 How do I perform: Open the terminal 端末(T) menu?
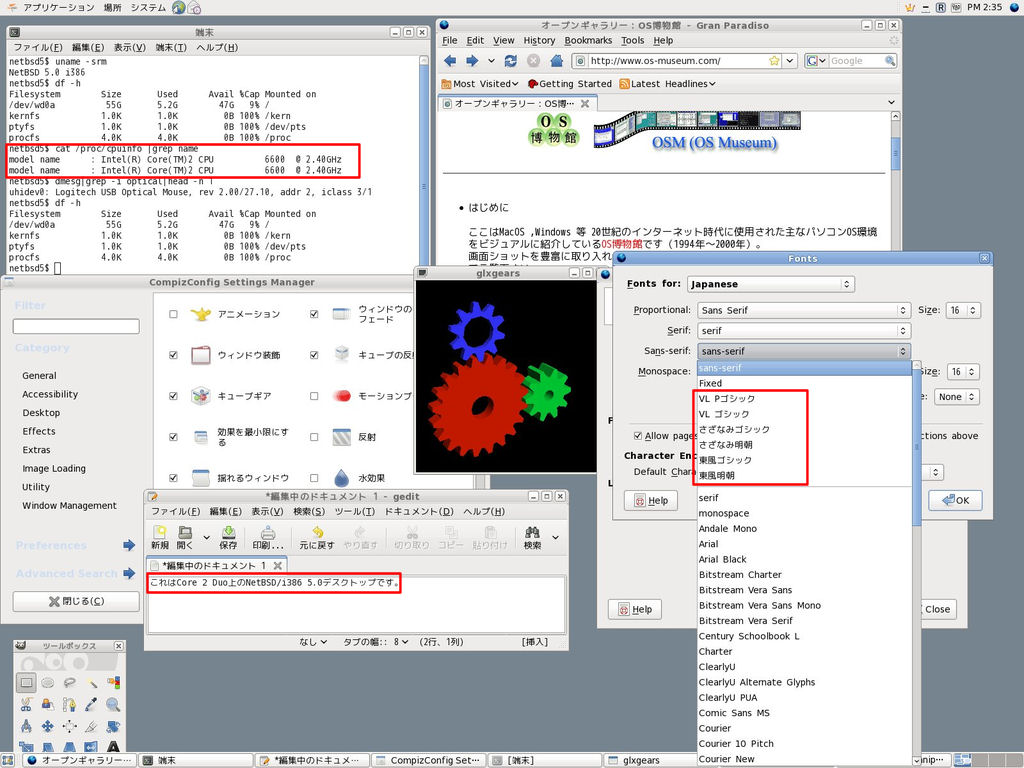[171, 48]
